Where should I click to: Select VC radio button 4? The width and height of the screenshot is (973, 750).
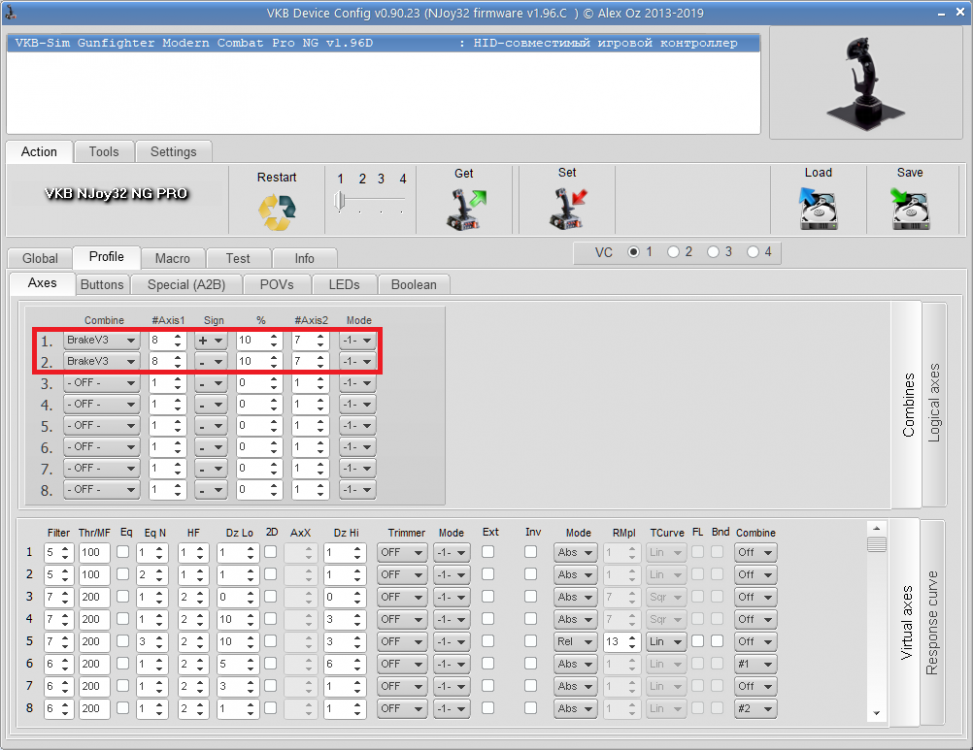(753, 252)
